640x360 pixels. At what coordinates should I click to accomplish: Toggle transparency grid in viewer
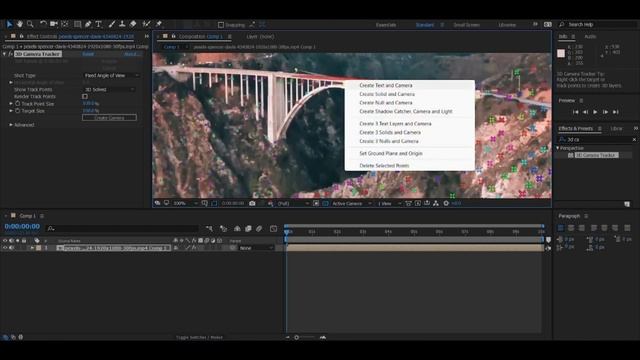(x=325, y=203)
